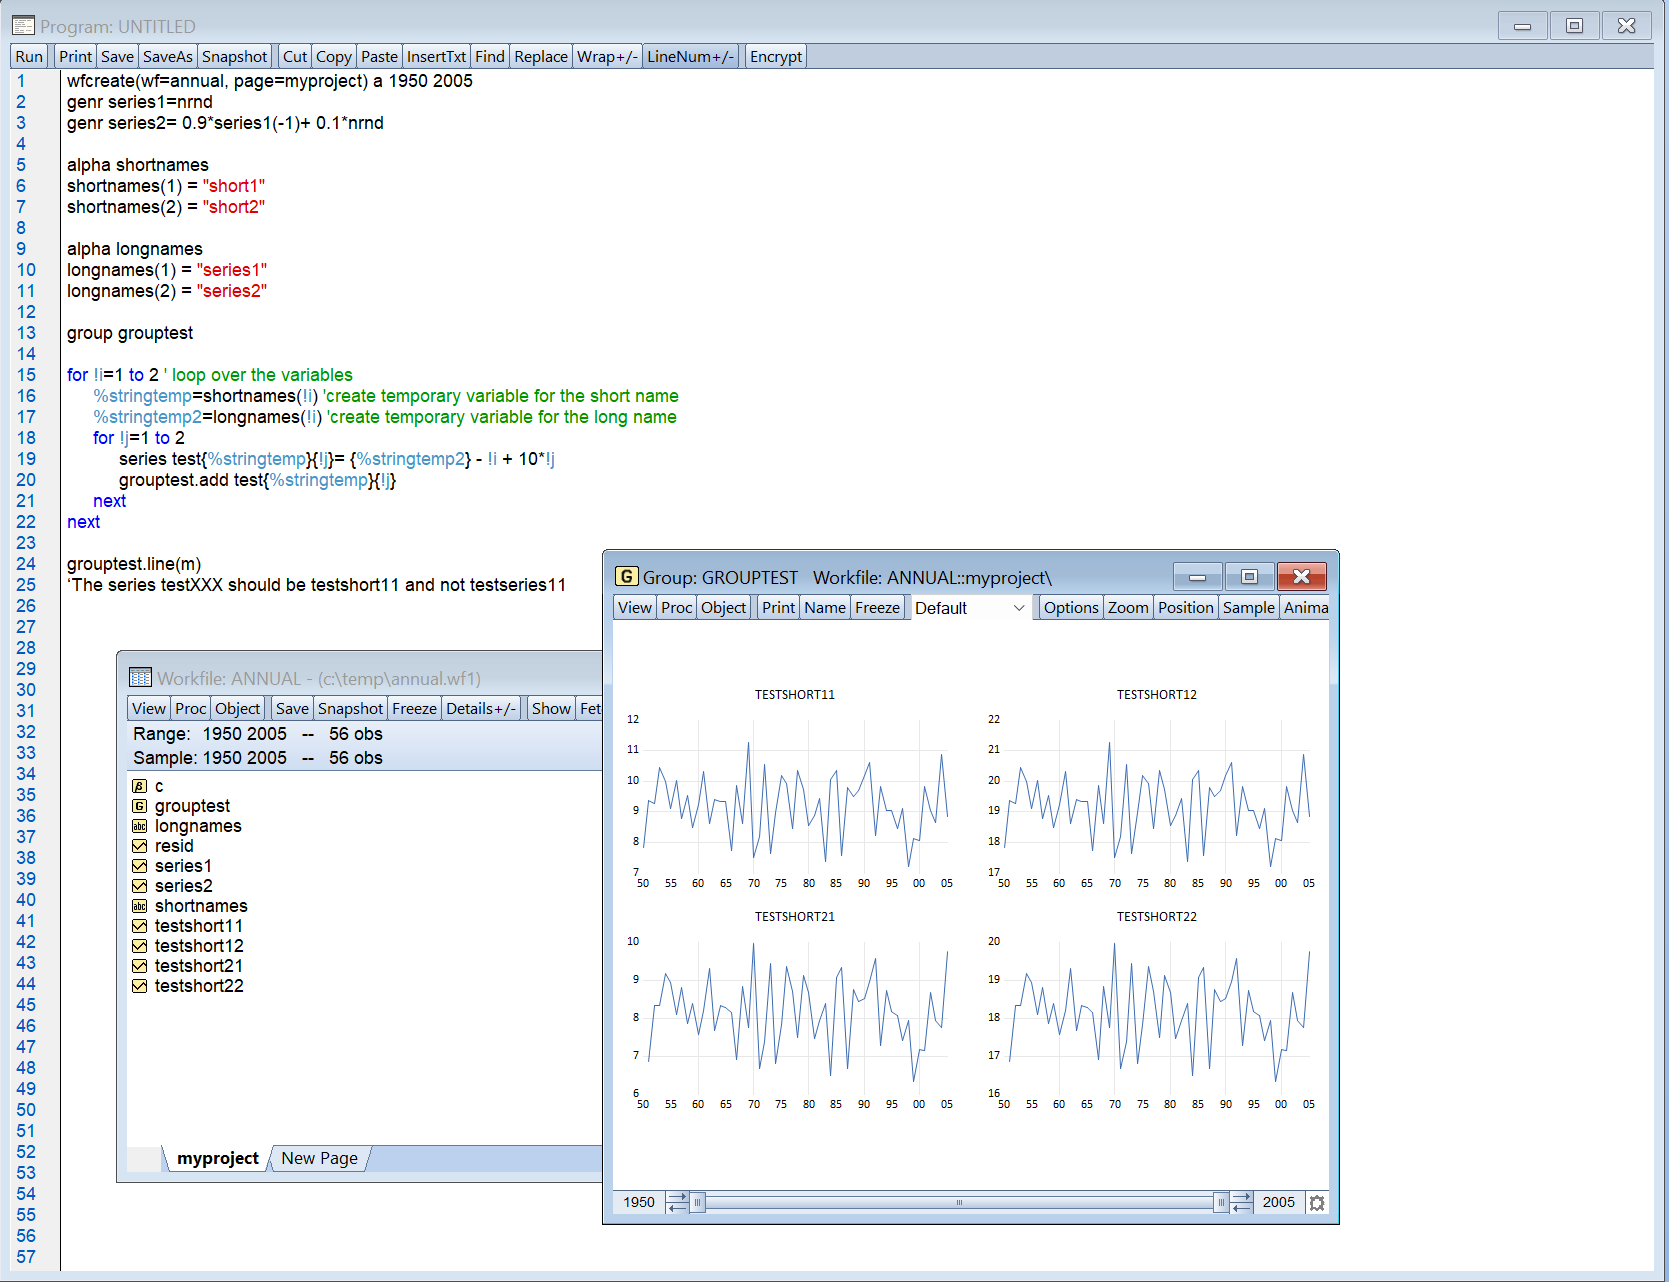The width and height of the screenshot is (1669, 1282).
Task: Toggle Details+/- in Workfile window
Action: pos(481,709)
